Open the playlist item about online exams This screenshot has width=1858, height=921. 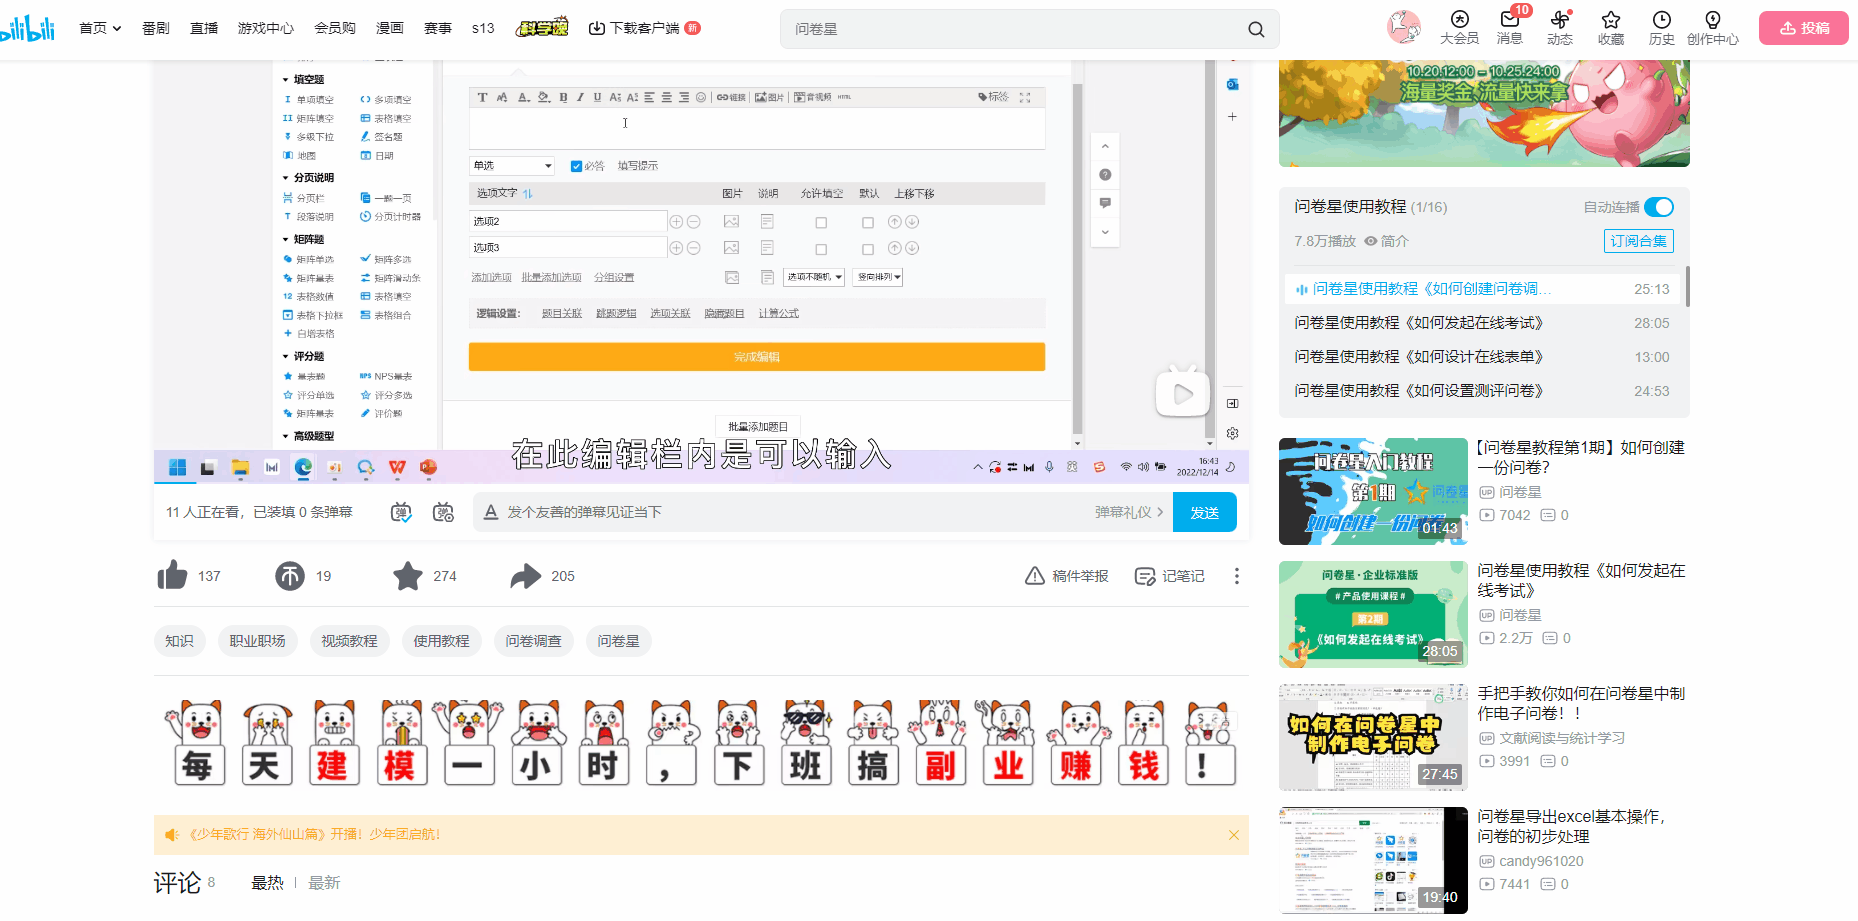[x=1484, y=323]
